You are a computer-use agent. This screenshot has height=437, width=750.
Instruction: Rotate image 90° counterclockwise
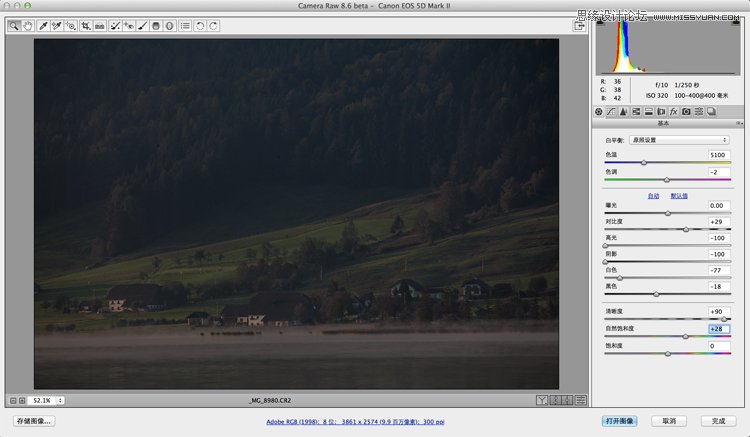click(x=200, y=26)
